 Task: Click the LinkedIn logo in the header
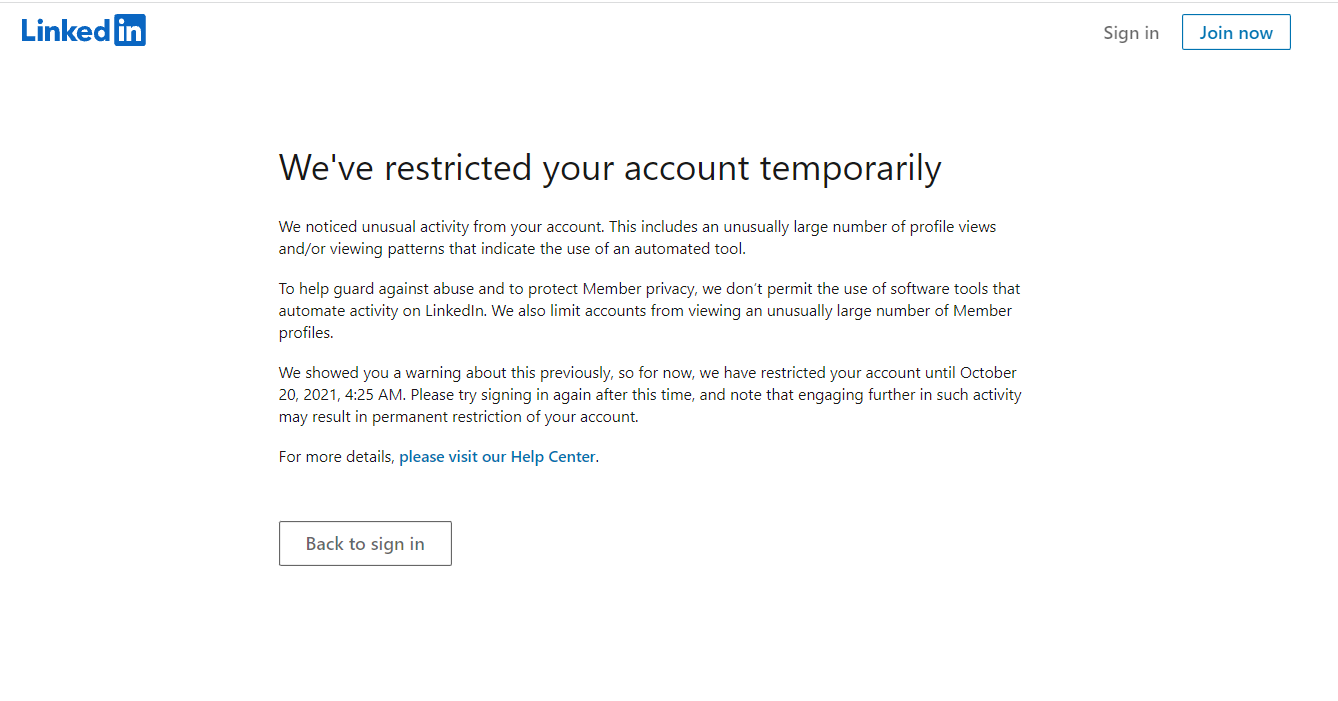tap(84, 31)
